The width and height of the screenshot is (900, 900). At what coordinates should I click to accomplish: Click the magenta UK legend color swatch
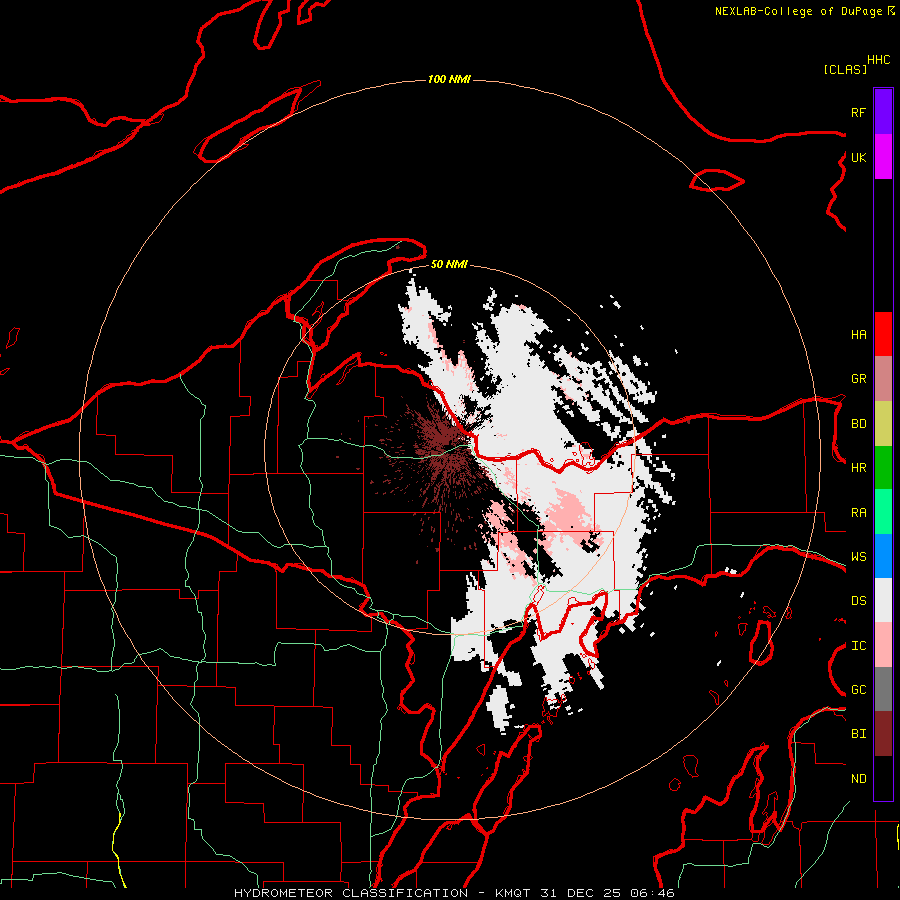pyautogui.click(x=883, y=157)
